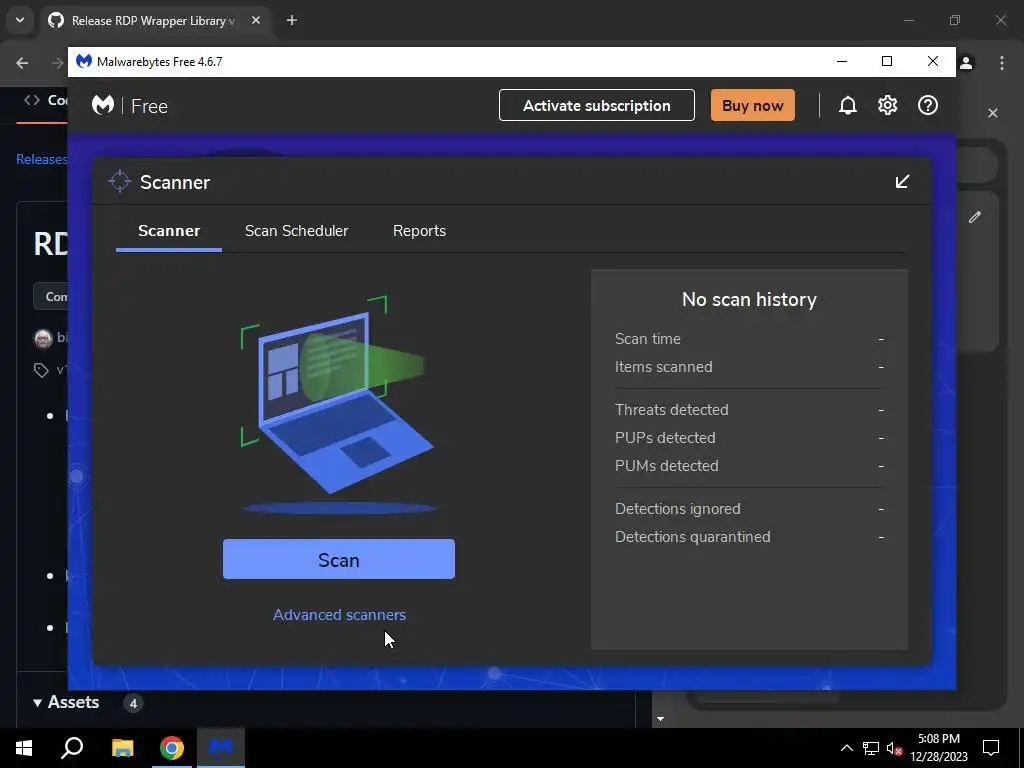Viewport: 1024px width, 768px height.
Task: Show hidden system tray icons
Action: (846, 748)
